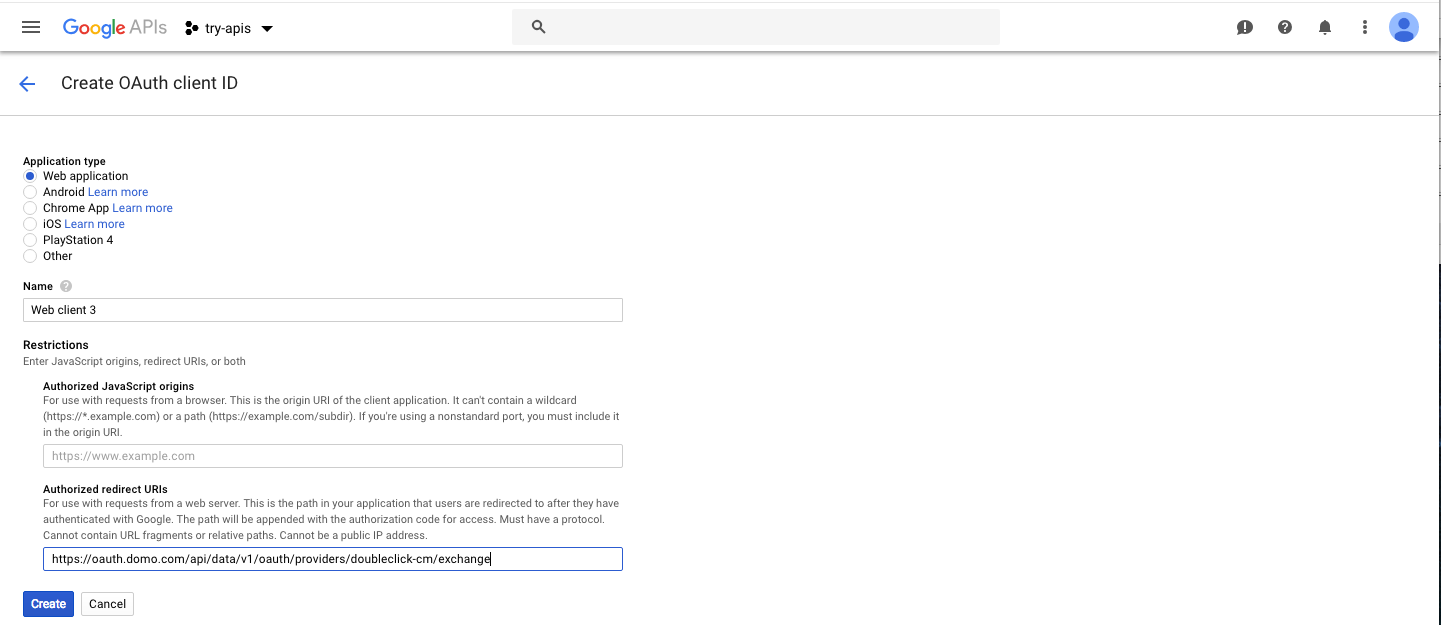Open the help icon

(x=1284, y=27)
